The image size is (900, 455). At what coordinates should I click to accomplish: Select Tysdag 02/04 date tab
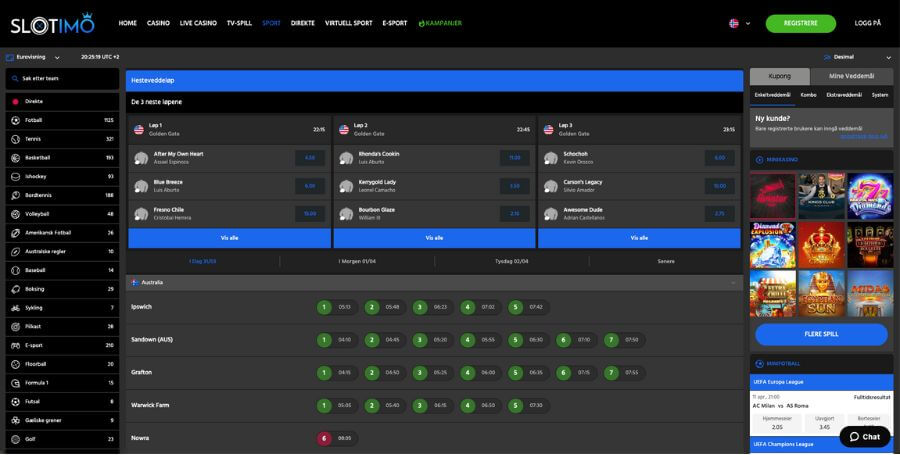click(511, 262)
